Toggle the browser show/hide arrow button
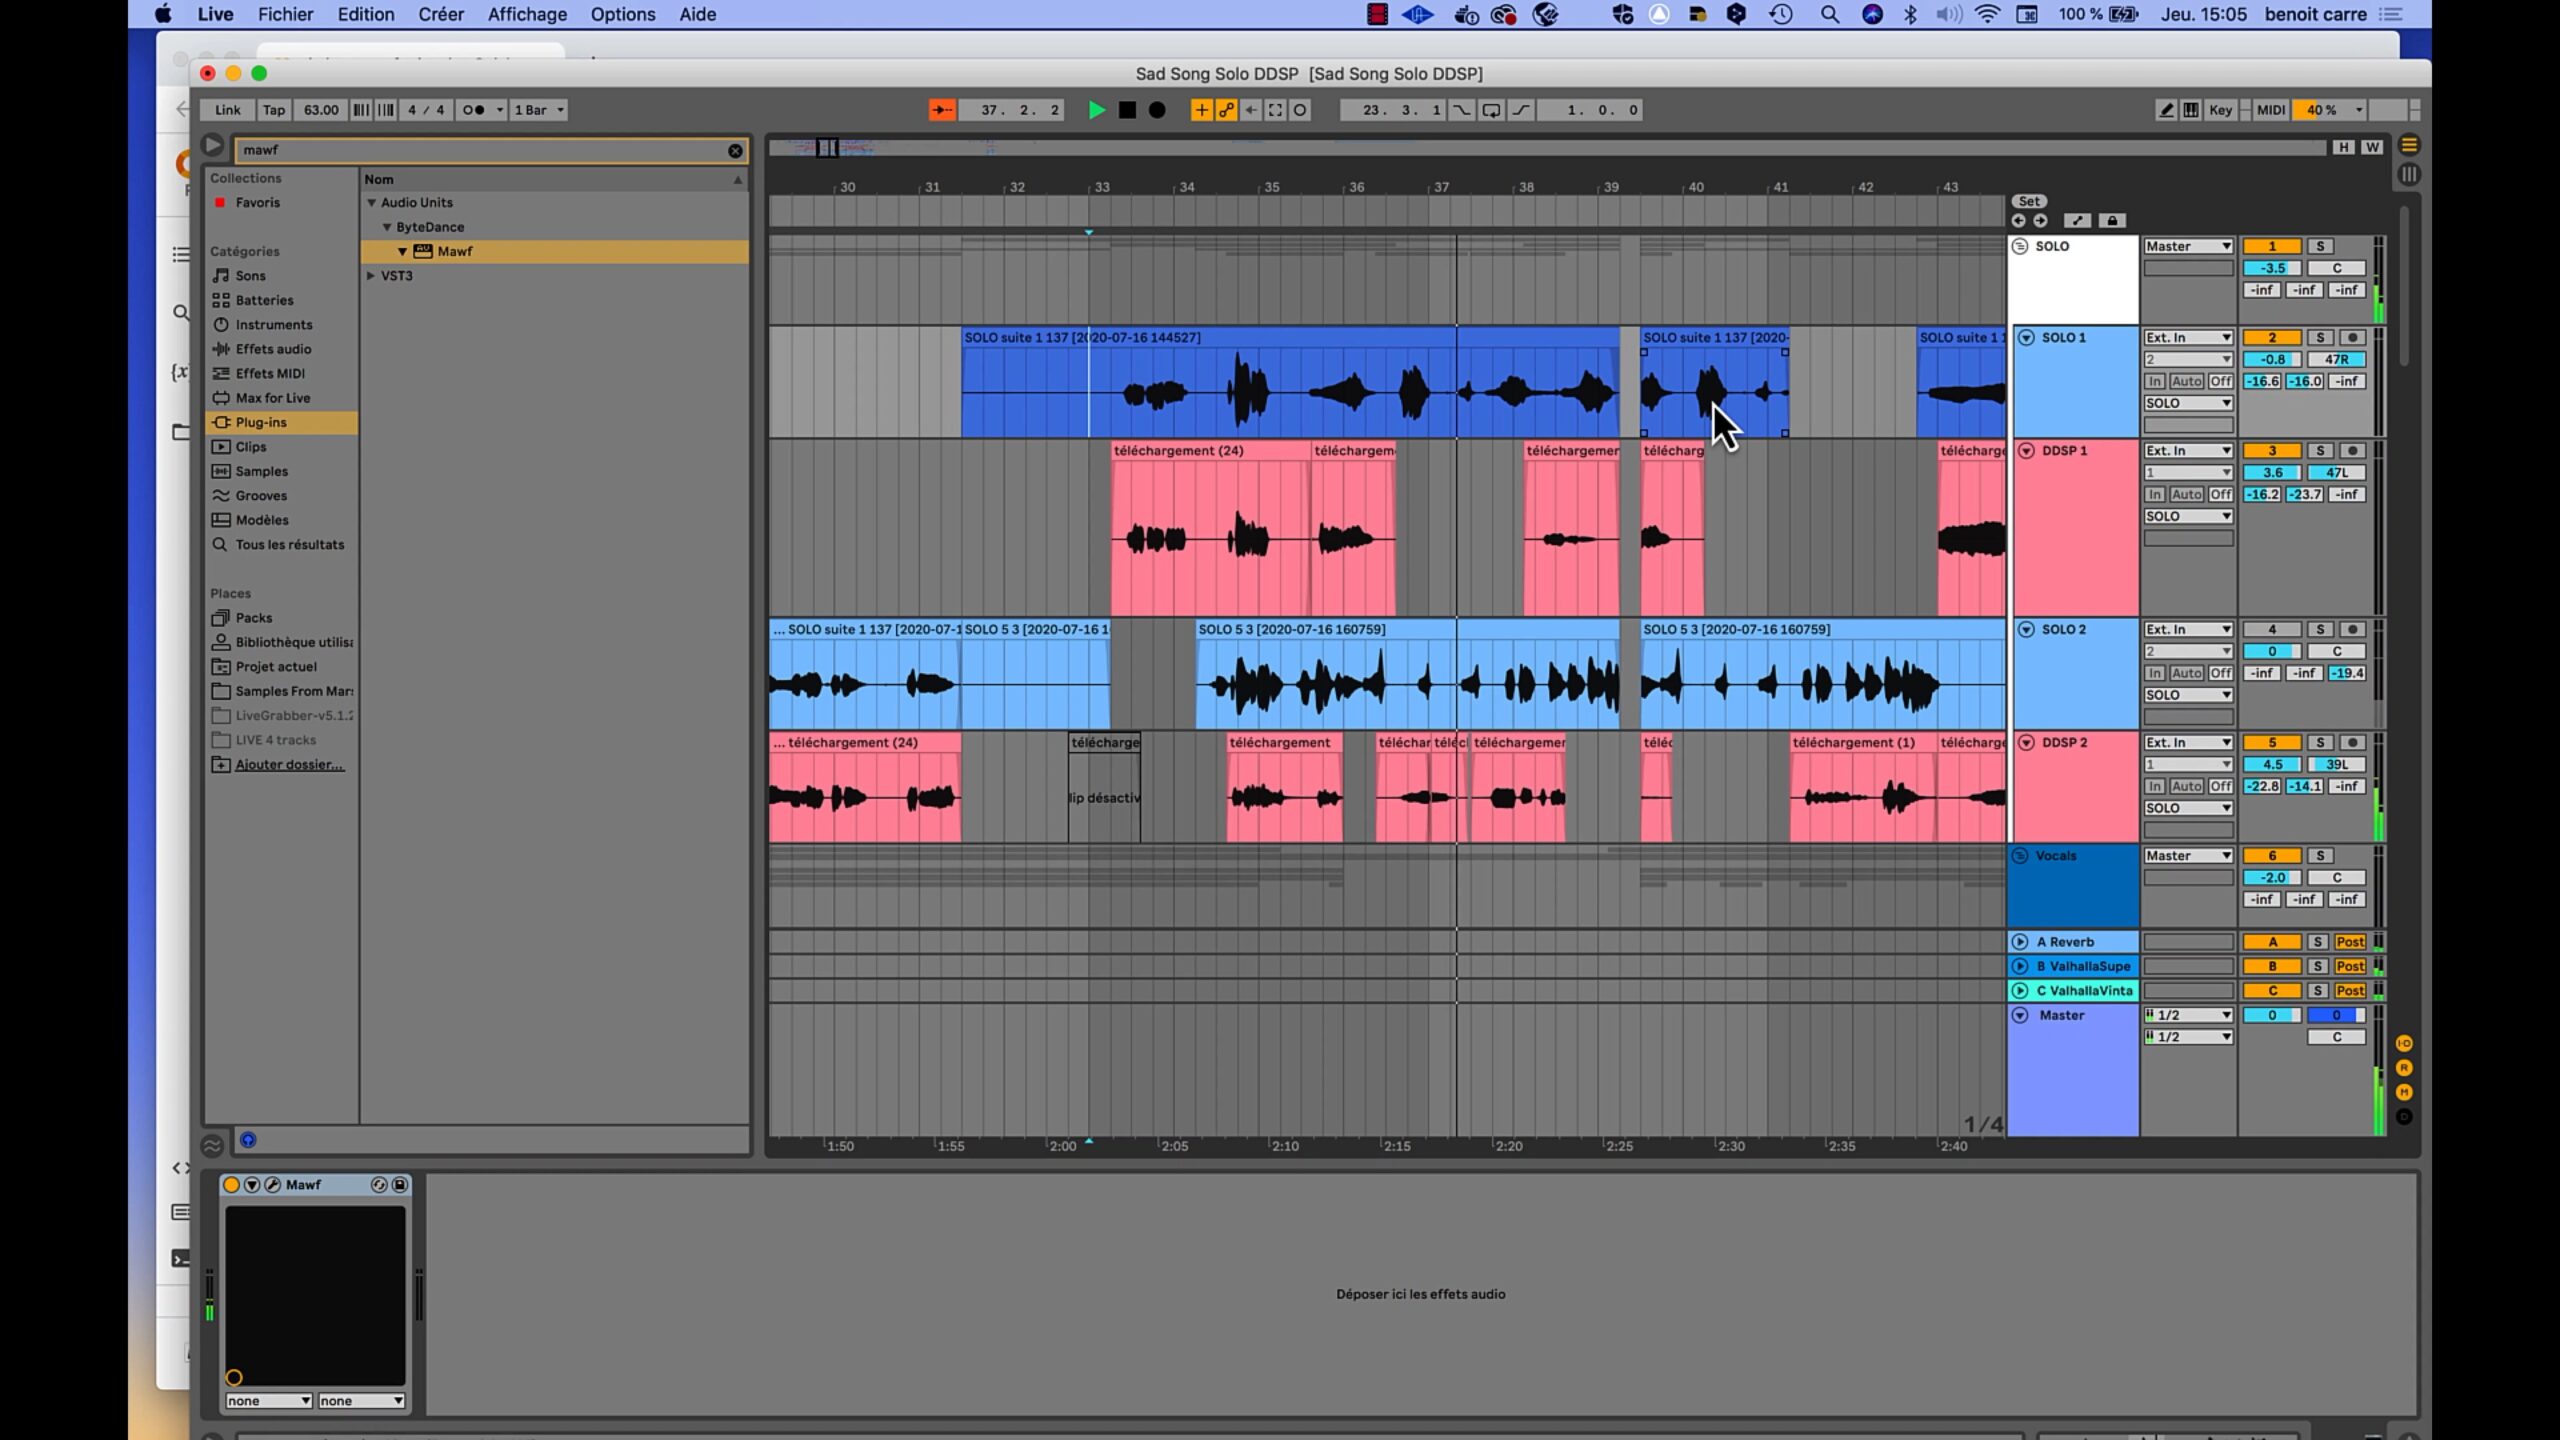 [x=212, y=146]
